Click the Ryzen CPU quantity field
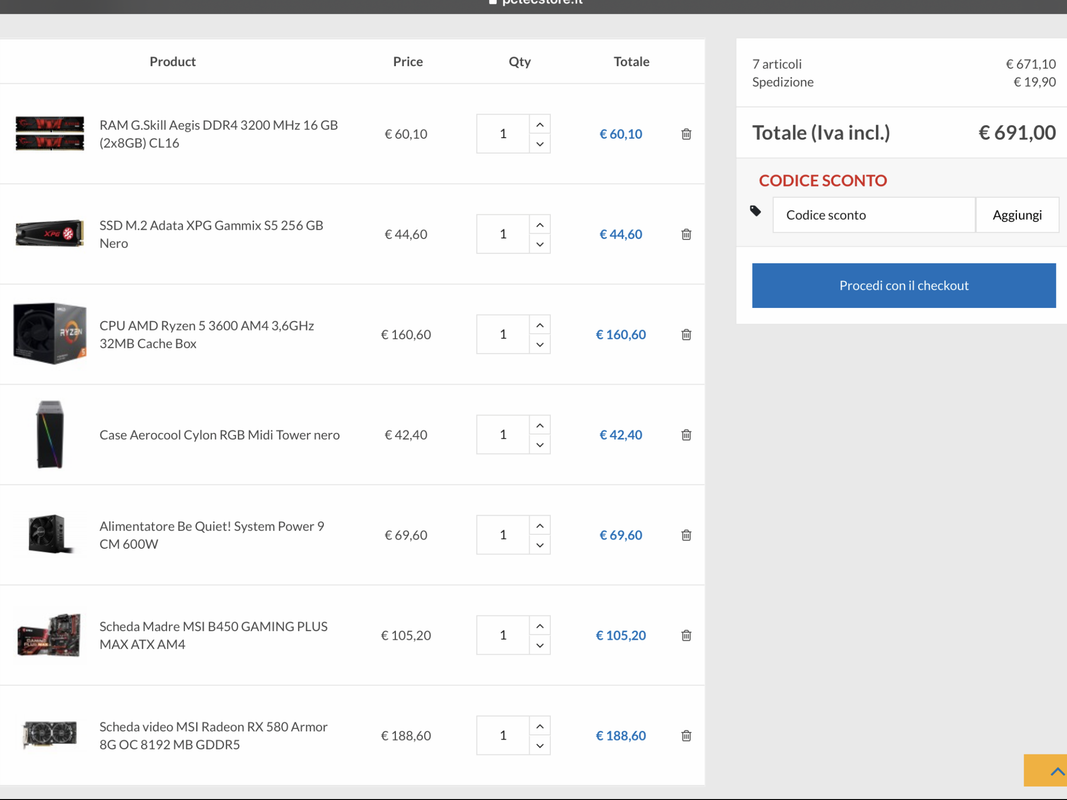Image resolution: width=1067 pixels, height=800 pixels. [x=503, y=335]
